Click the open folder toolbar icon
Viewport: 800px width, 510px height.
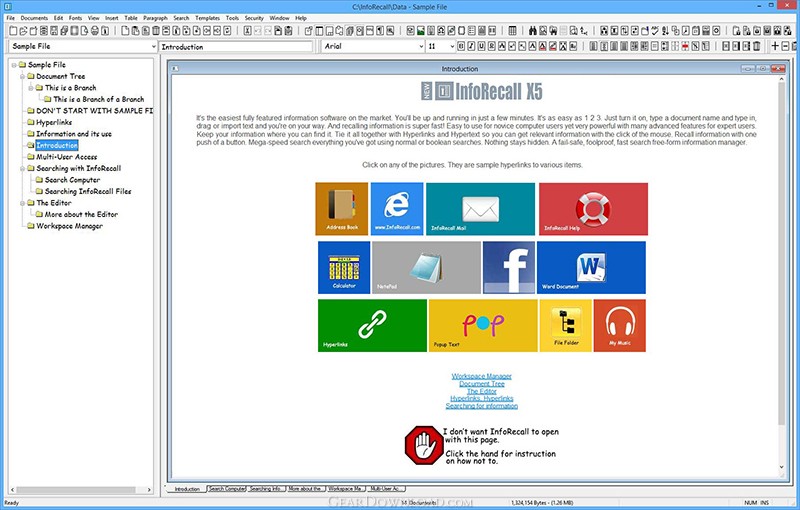pos(23,31)
